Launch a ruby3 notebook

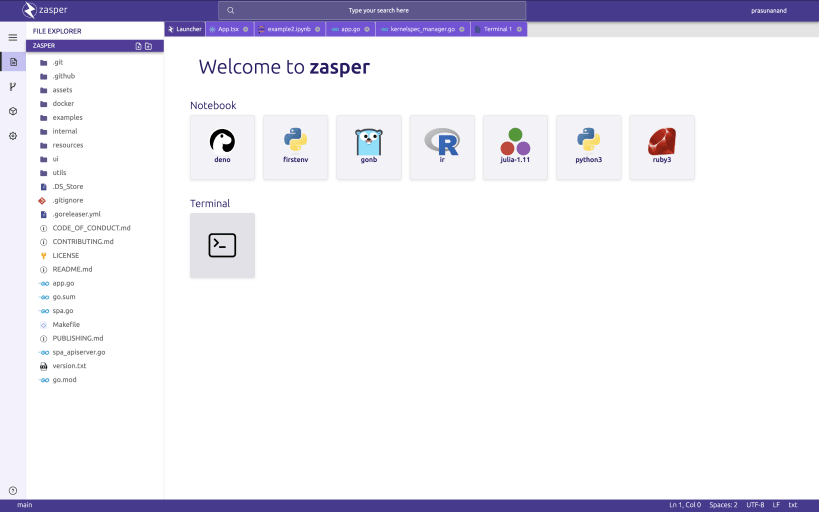[x=662, y=147]
